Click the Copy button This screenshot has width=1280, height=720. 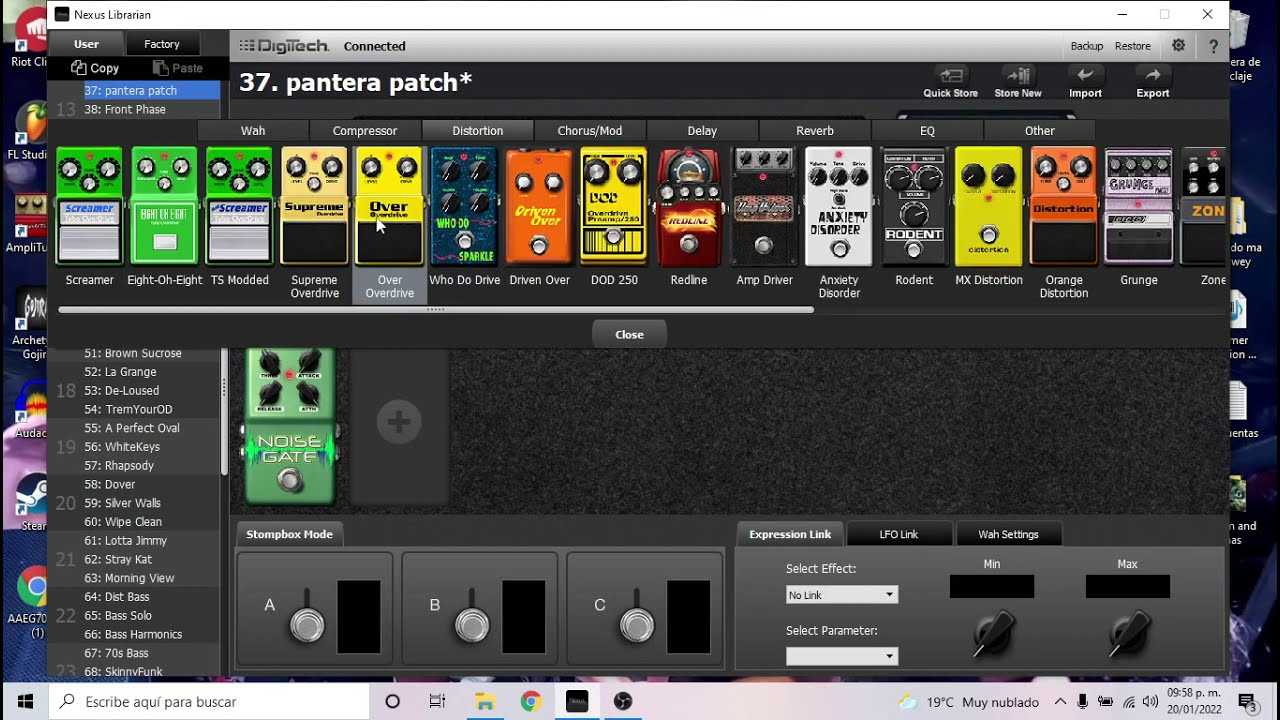pos(95,68)
